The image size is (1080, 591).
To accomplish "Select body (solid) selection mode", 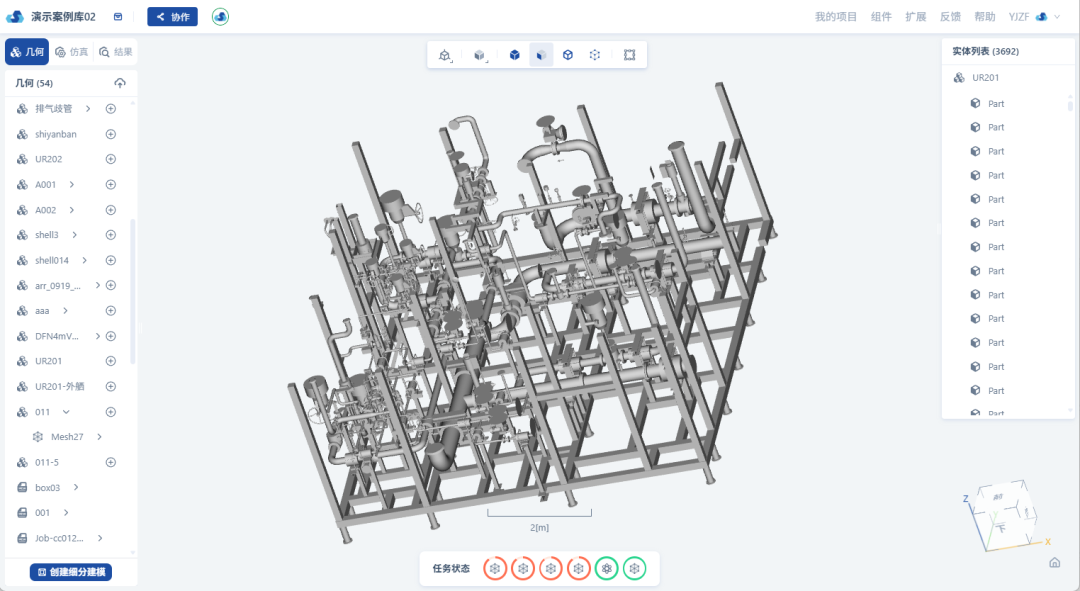I will (x=515, y=55).
